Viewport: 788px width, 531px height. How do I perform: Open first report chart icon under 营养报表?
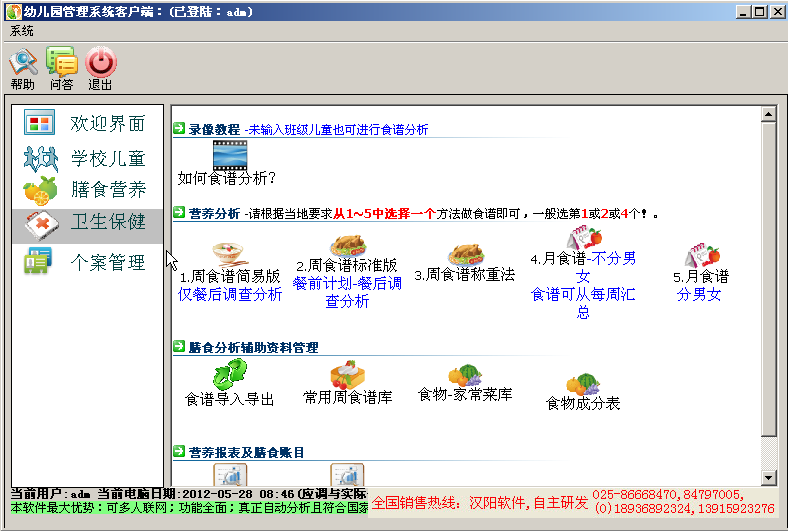pyautogui.click(x=230, y=474)
